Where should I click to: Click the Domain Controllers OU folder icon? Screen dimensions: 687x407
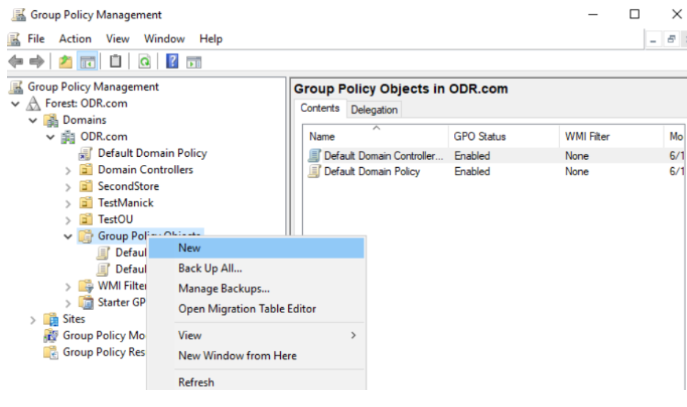coord(86,170)
